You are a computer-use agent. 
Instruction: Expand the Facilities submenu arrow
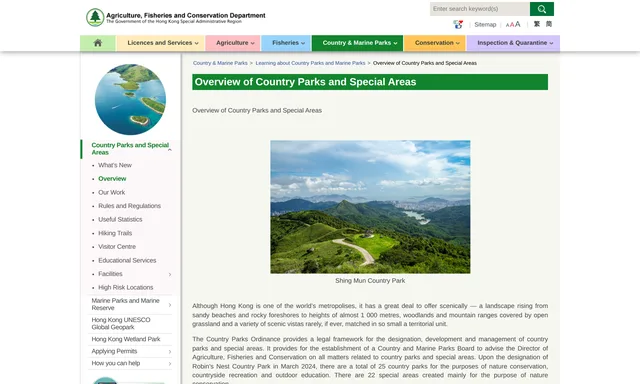click(x=170, y=274)
